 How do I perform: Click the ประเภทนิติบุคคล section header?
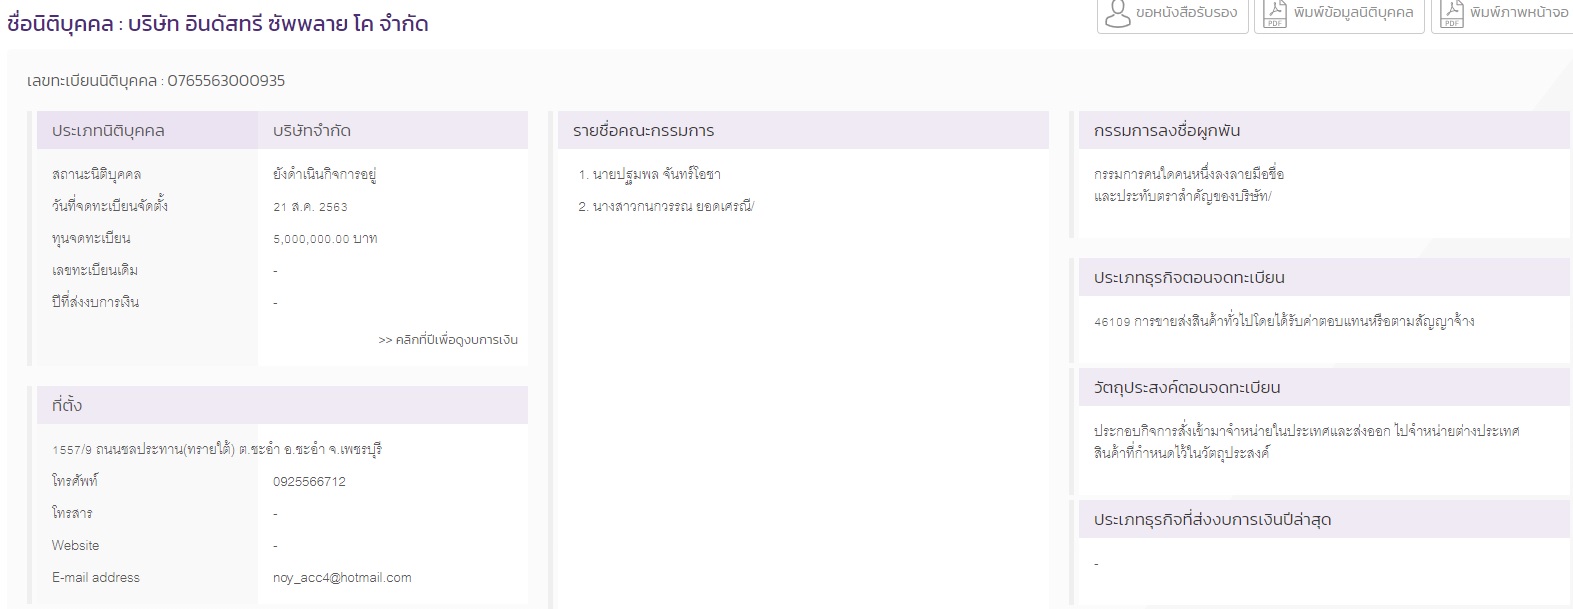coord(108,131)
